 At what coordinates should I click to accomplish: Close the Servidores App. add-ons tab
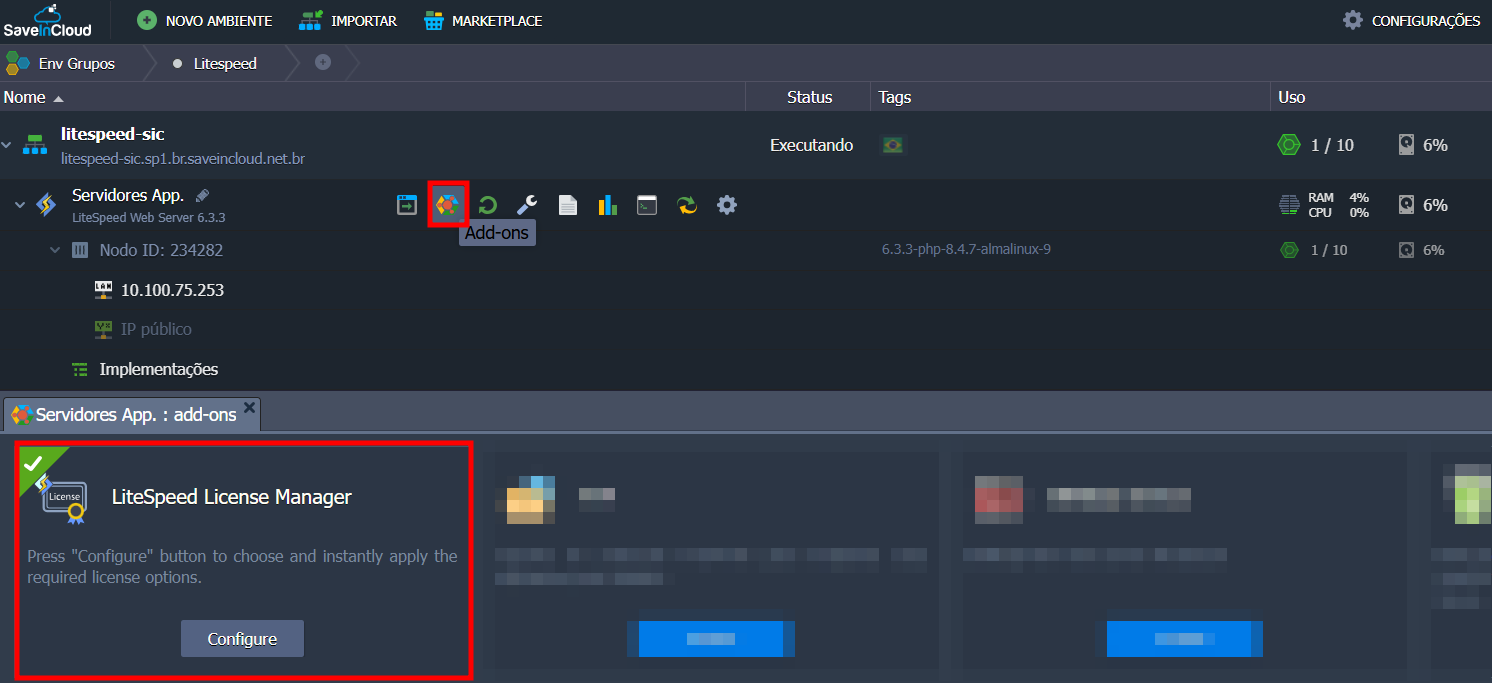pos(249,407)
